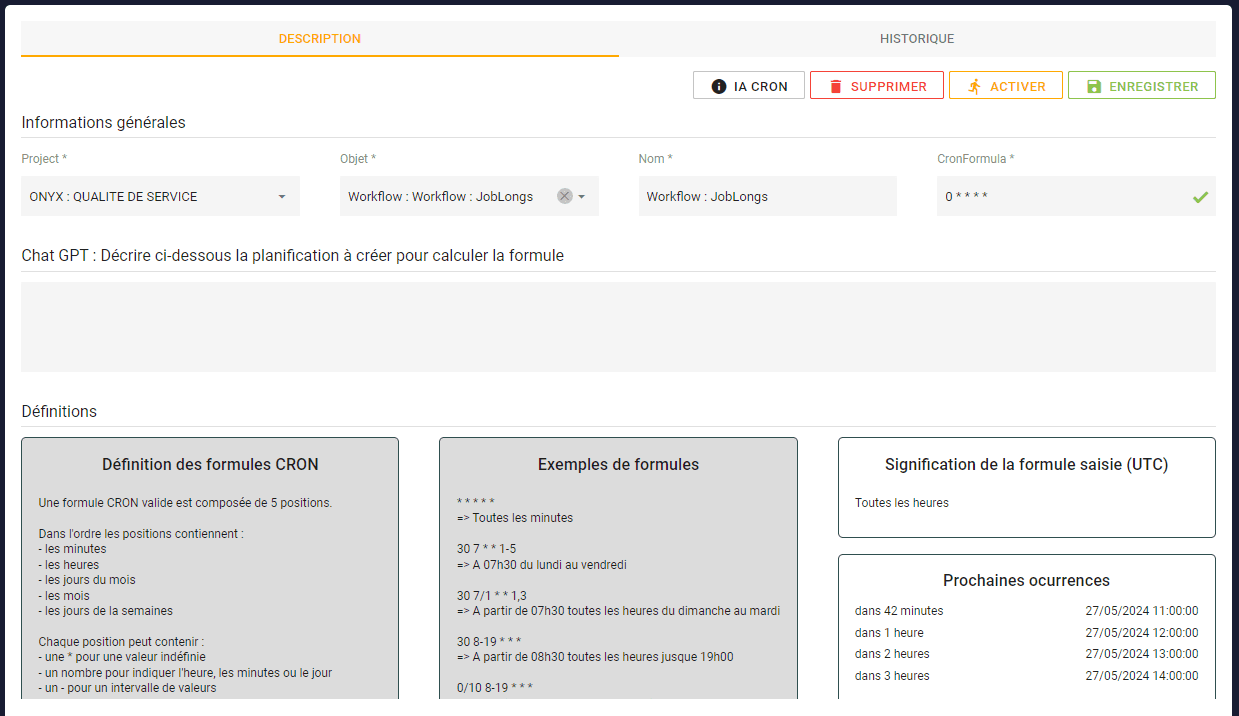This screenshot has height=716, width=1239.
Task: Click the 'dans 42 minutes' occurrence
Action: coord(899,610)
